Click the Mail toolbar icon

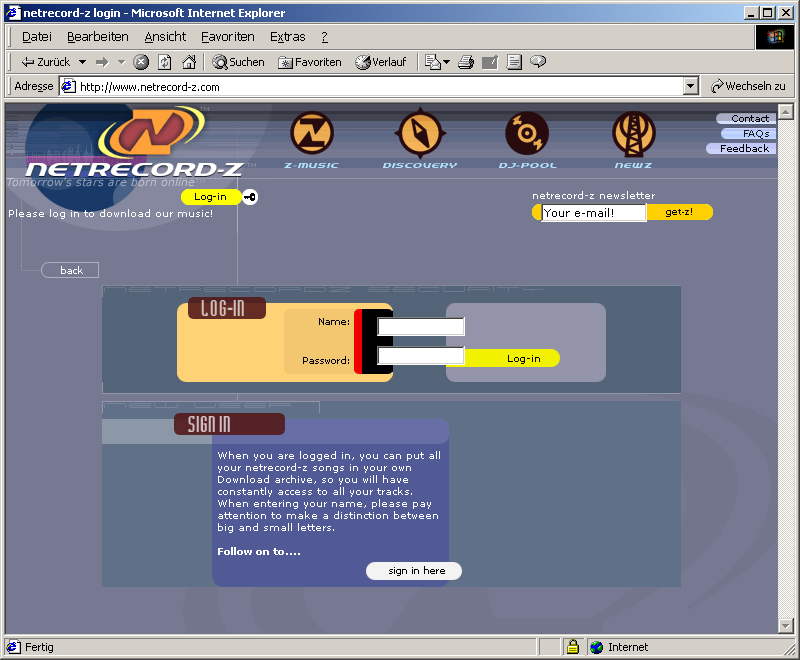click(x=433, y=62)
